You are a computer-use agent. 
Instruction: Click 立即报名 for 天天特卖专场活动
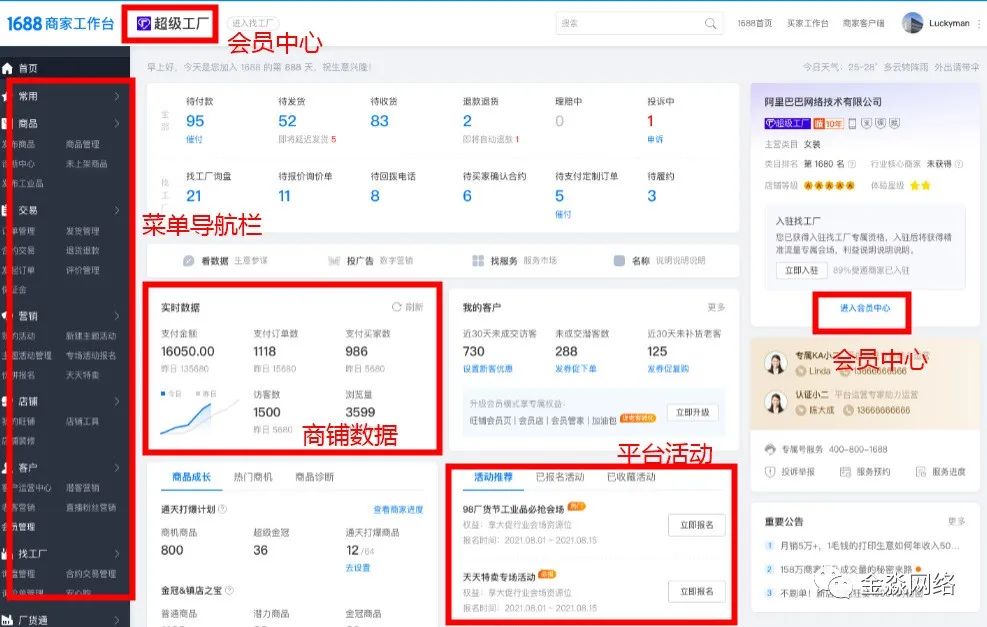697,592
